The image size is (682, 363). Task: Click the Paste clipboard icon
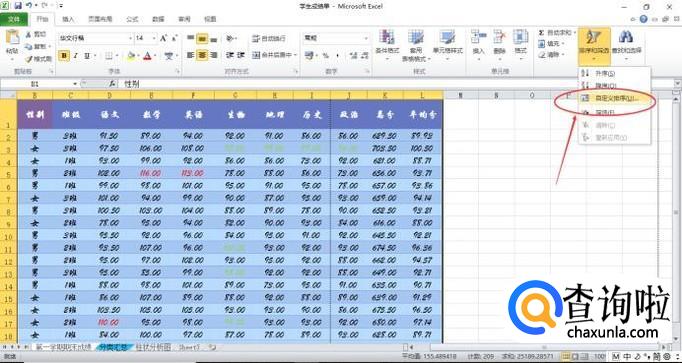pyautogui.click(x=12, y=37)
